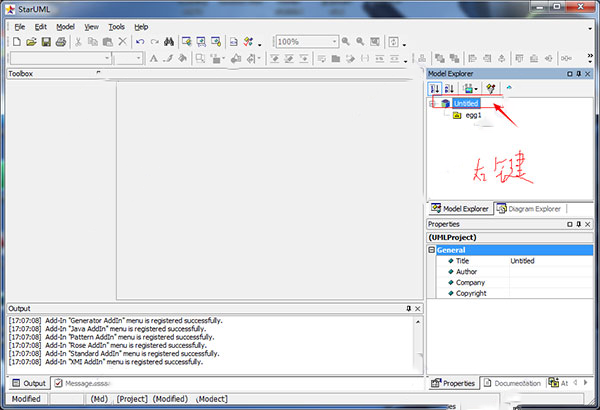Create a new project with New icon
This screenshot has height=410, width=600.
point(16,42)
